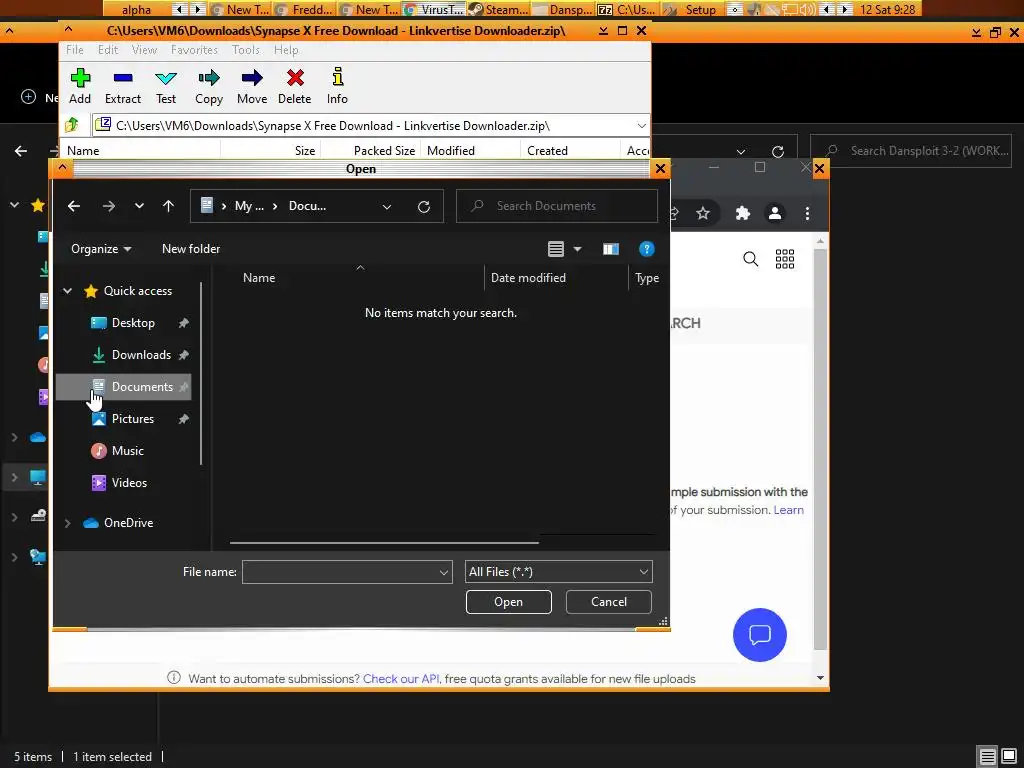Click the Open button in the dialog
Viewport: 1024px width, 768px height.
pyautogui.click(x=509, y=602)
